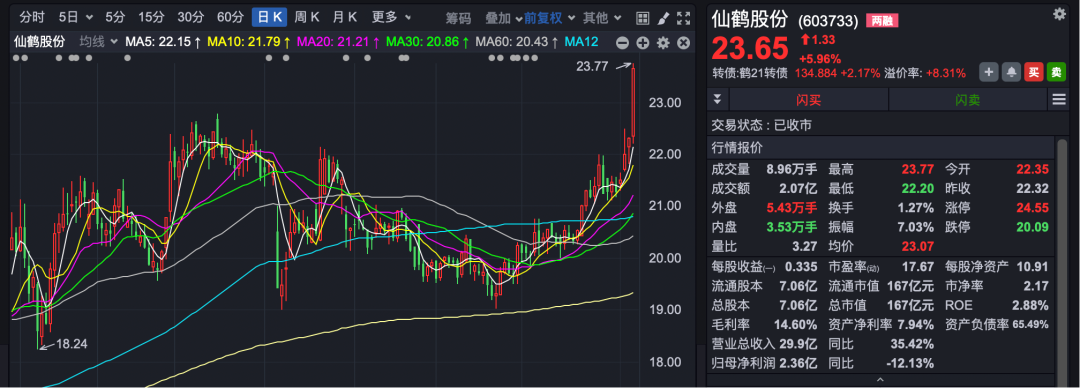Switch to the 周K weekly tab
Viewport: 1080px width, 388px height.
307,17
